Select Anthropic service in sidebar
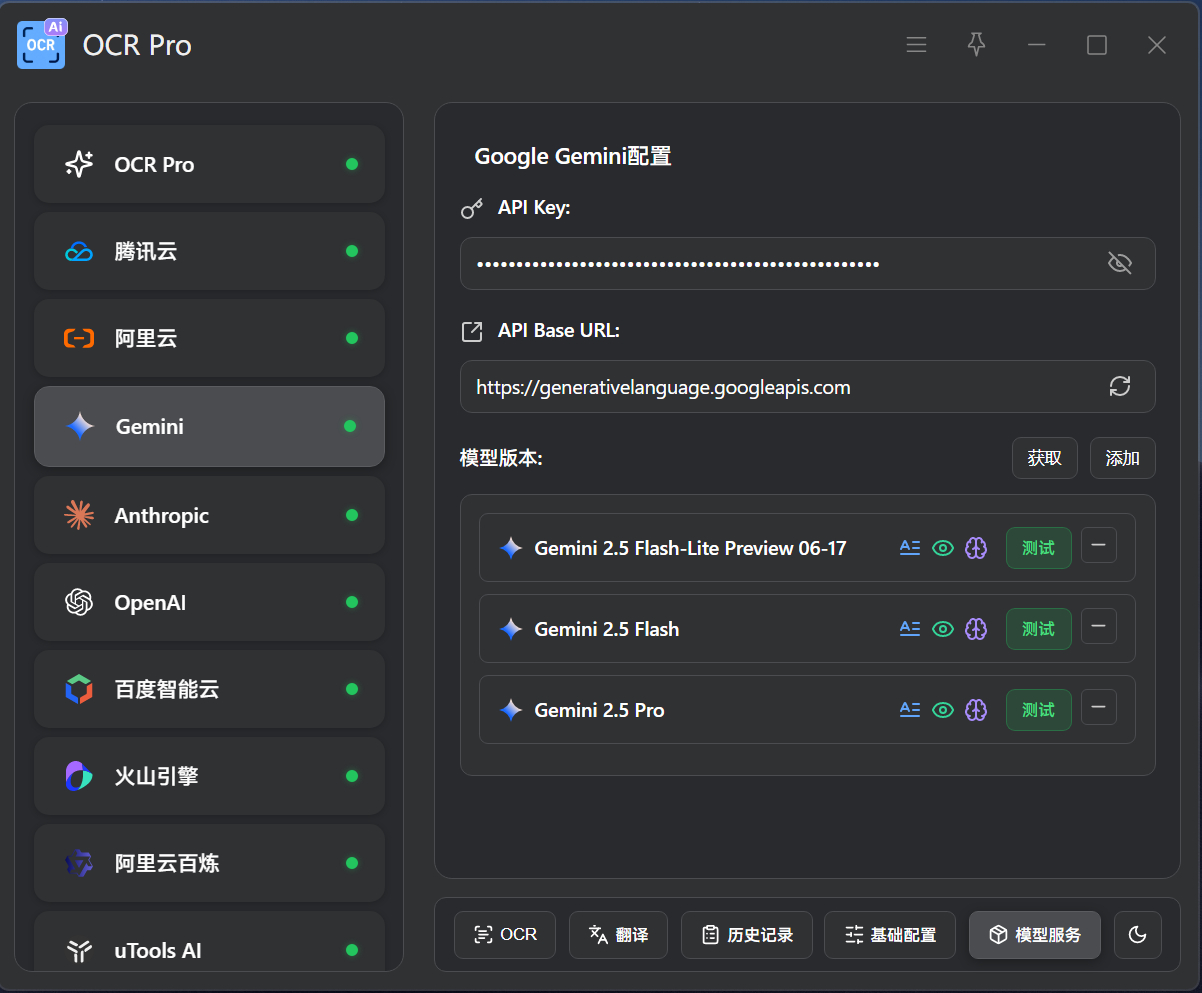The height and width of the screenshot is (993, 1202). [x=210, y=515]
